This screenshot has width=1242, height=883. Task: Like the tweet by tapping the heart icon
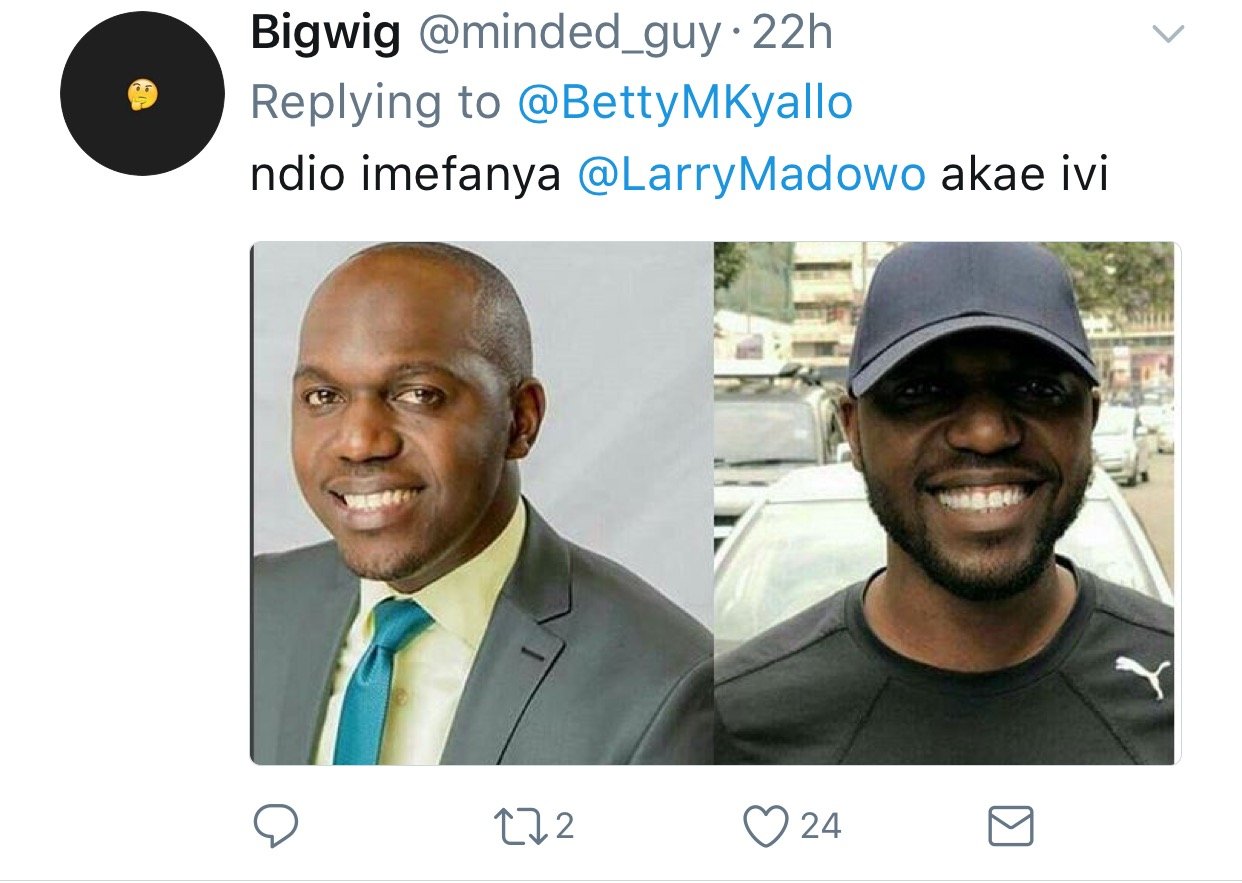766,827
